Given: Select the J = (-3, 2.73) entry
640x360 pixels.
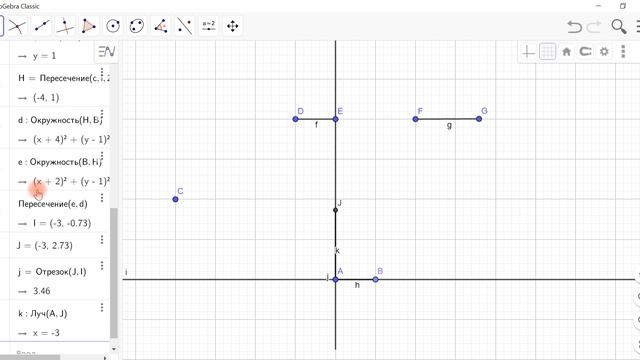Looking at the screenshot, I should click(44, 245).
